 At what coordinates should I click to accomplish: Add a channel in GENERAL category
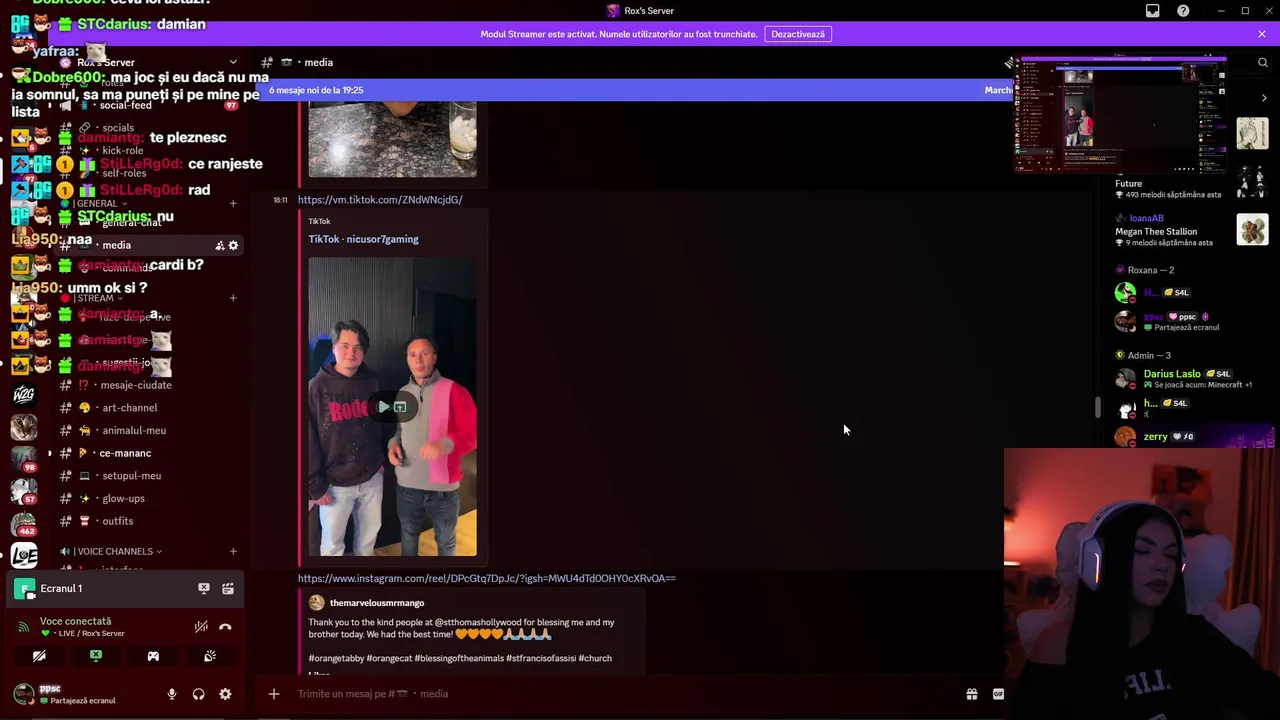(233, 204)
